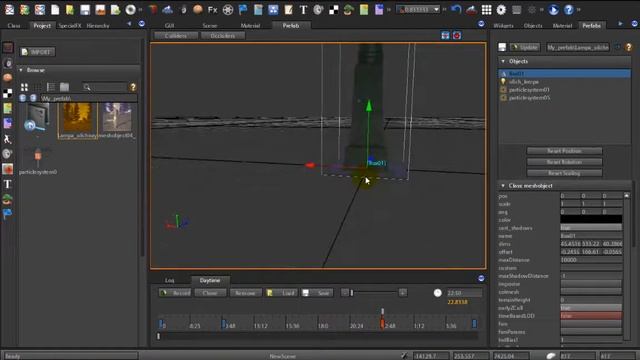The height and width of the screenshot is (360, 640).
Task: Click the Save button in Daytime panel
Action: click(317, 293)
